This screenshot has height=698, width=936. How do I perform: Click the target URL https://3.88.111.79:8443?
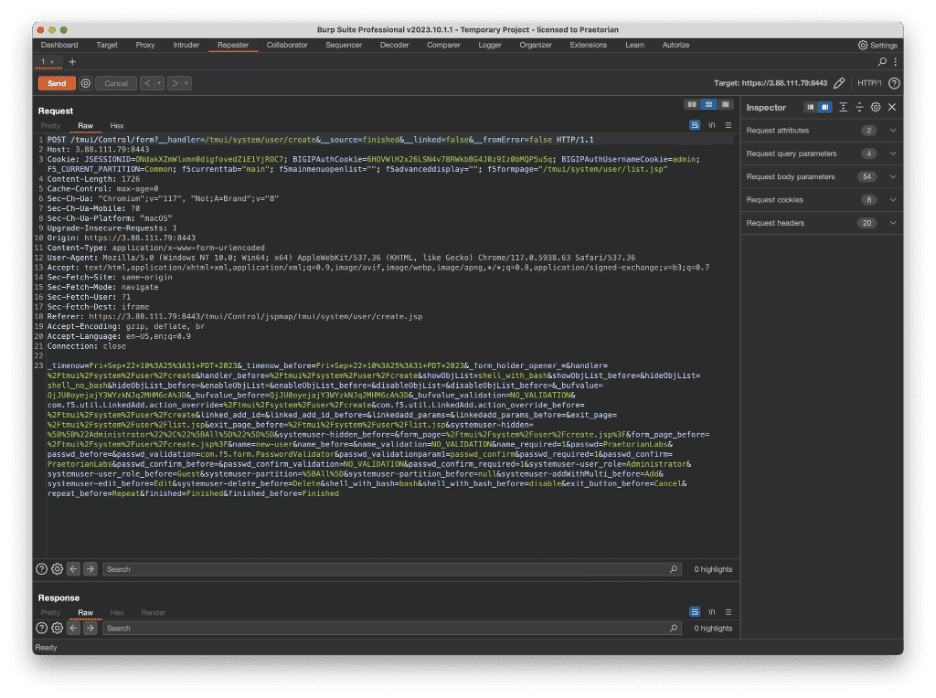point(784,83)
